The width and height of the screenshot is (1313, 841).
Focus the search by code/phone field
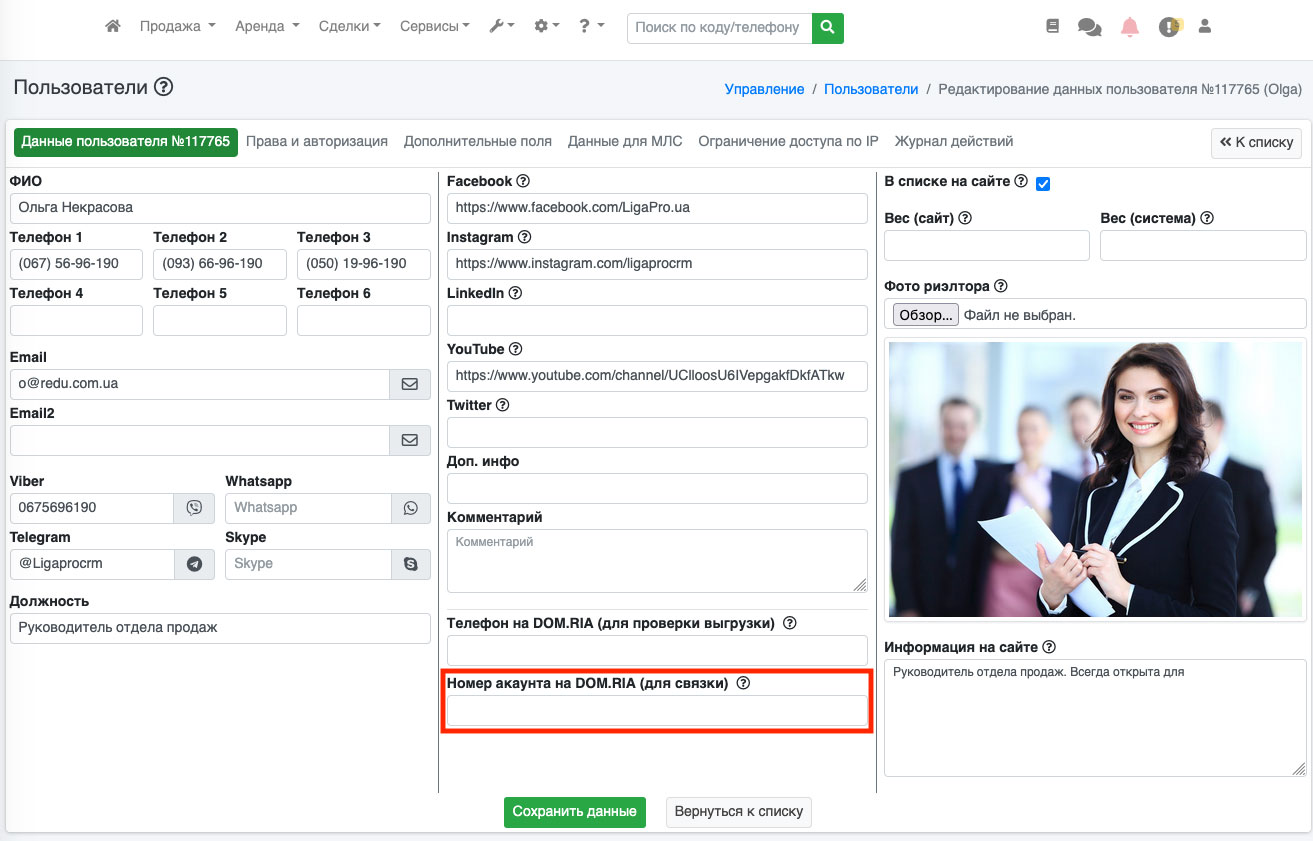point(719,28)
